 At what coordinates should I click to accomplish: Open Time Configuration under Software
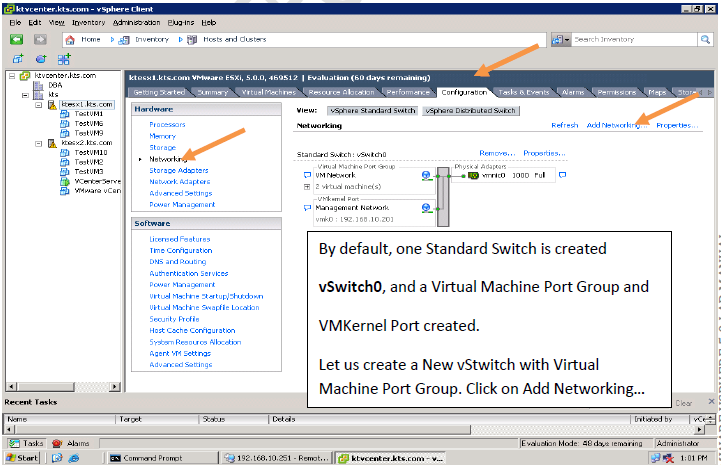(x=181, y=251)
